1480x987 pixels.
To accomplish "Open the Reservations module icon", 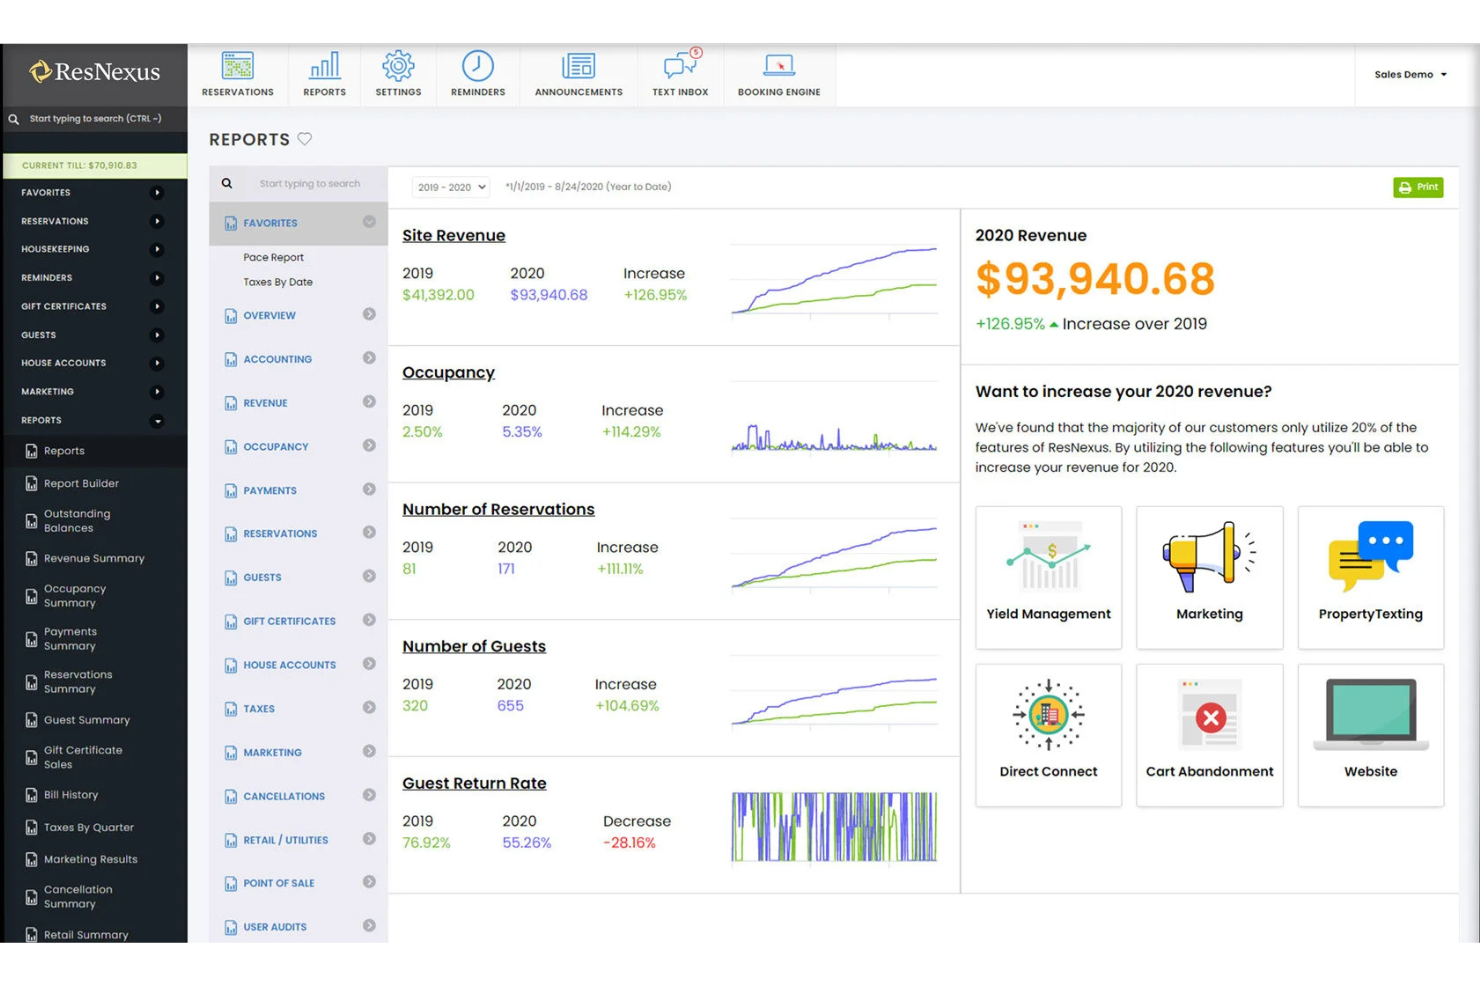I will [x=237, y=66].
